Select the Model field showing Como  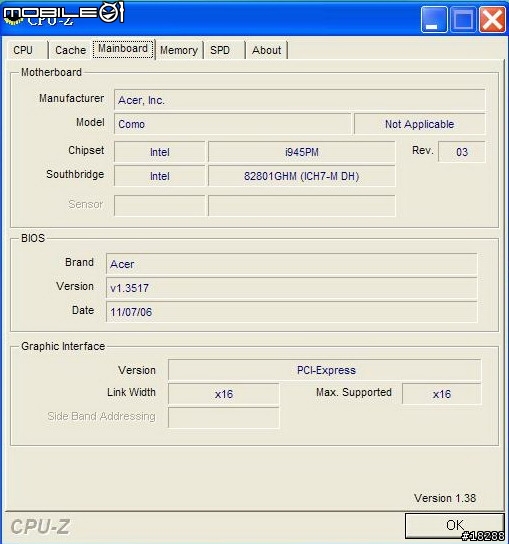pyautogui.click(x=232, y=124)
